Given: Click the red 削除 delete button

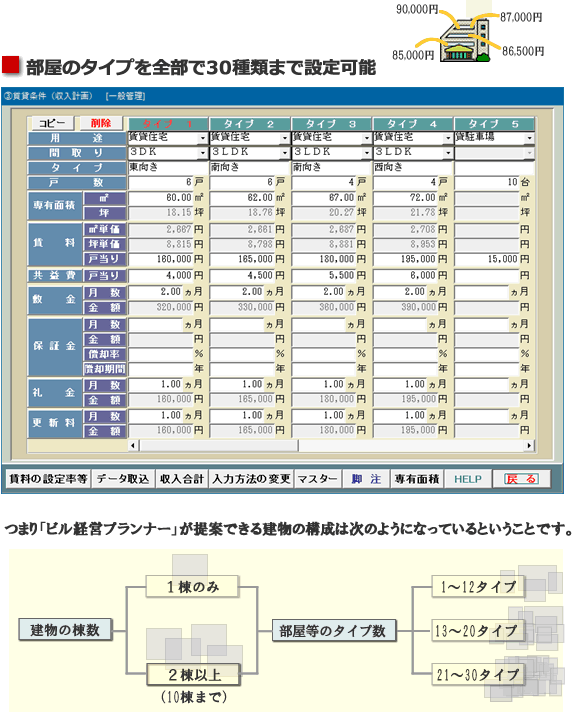Looking at the screenshot, I should [101, 123].
